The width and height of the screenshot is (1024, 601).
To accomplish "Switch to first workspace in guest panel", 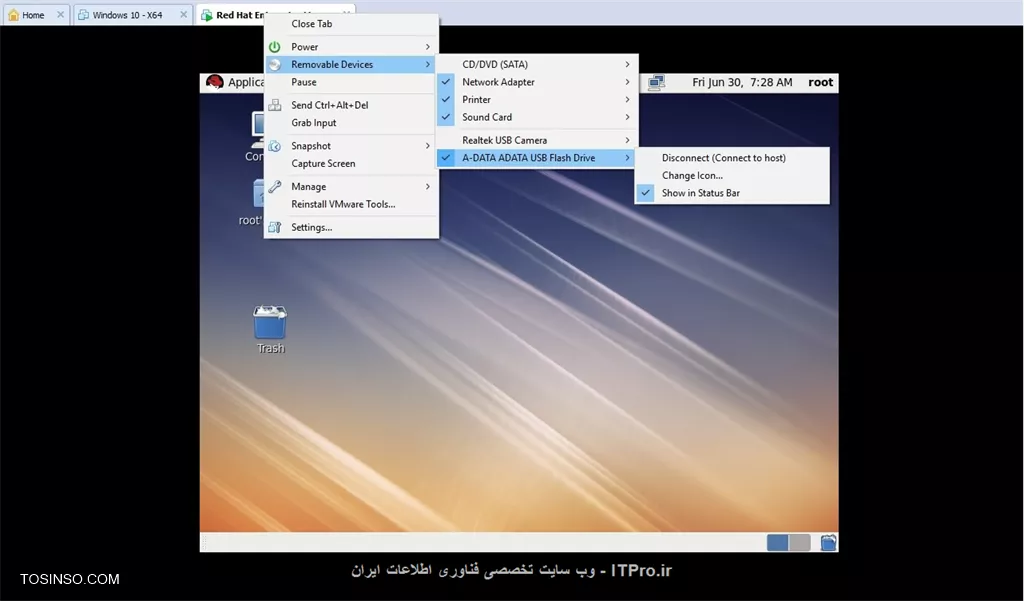I will tap(777, 542).
